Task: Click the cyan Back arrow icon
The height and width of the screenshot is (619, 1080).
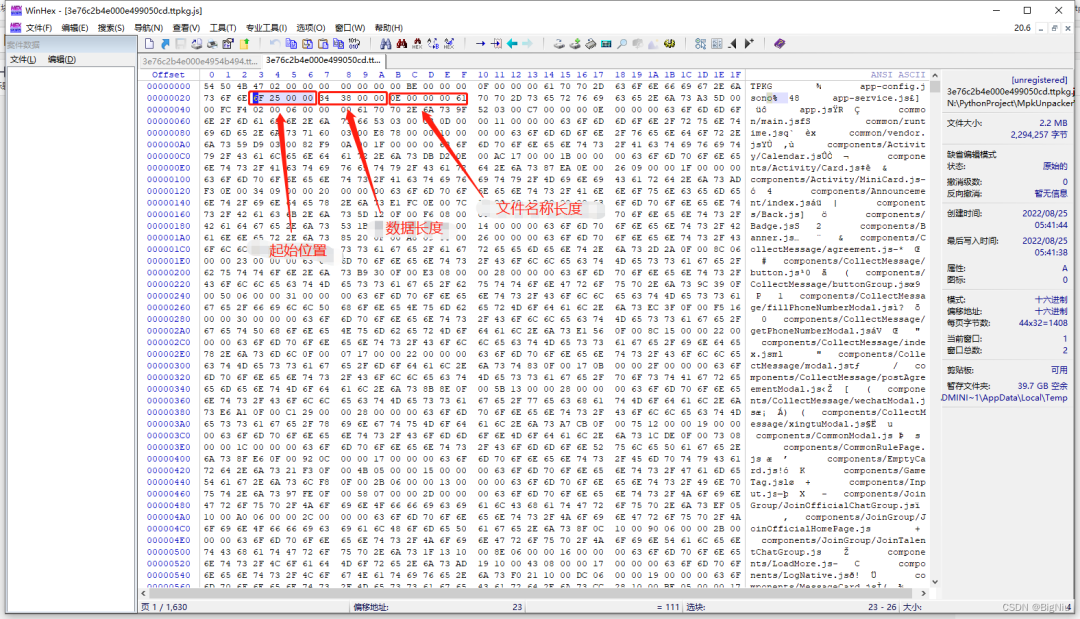Action: pos(512,43)
